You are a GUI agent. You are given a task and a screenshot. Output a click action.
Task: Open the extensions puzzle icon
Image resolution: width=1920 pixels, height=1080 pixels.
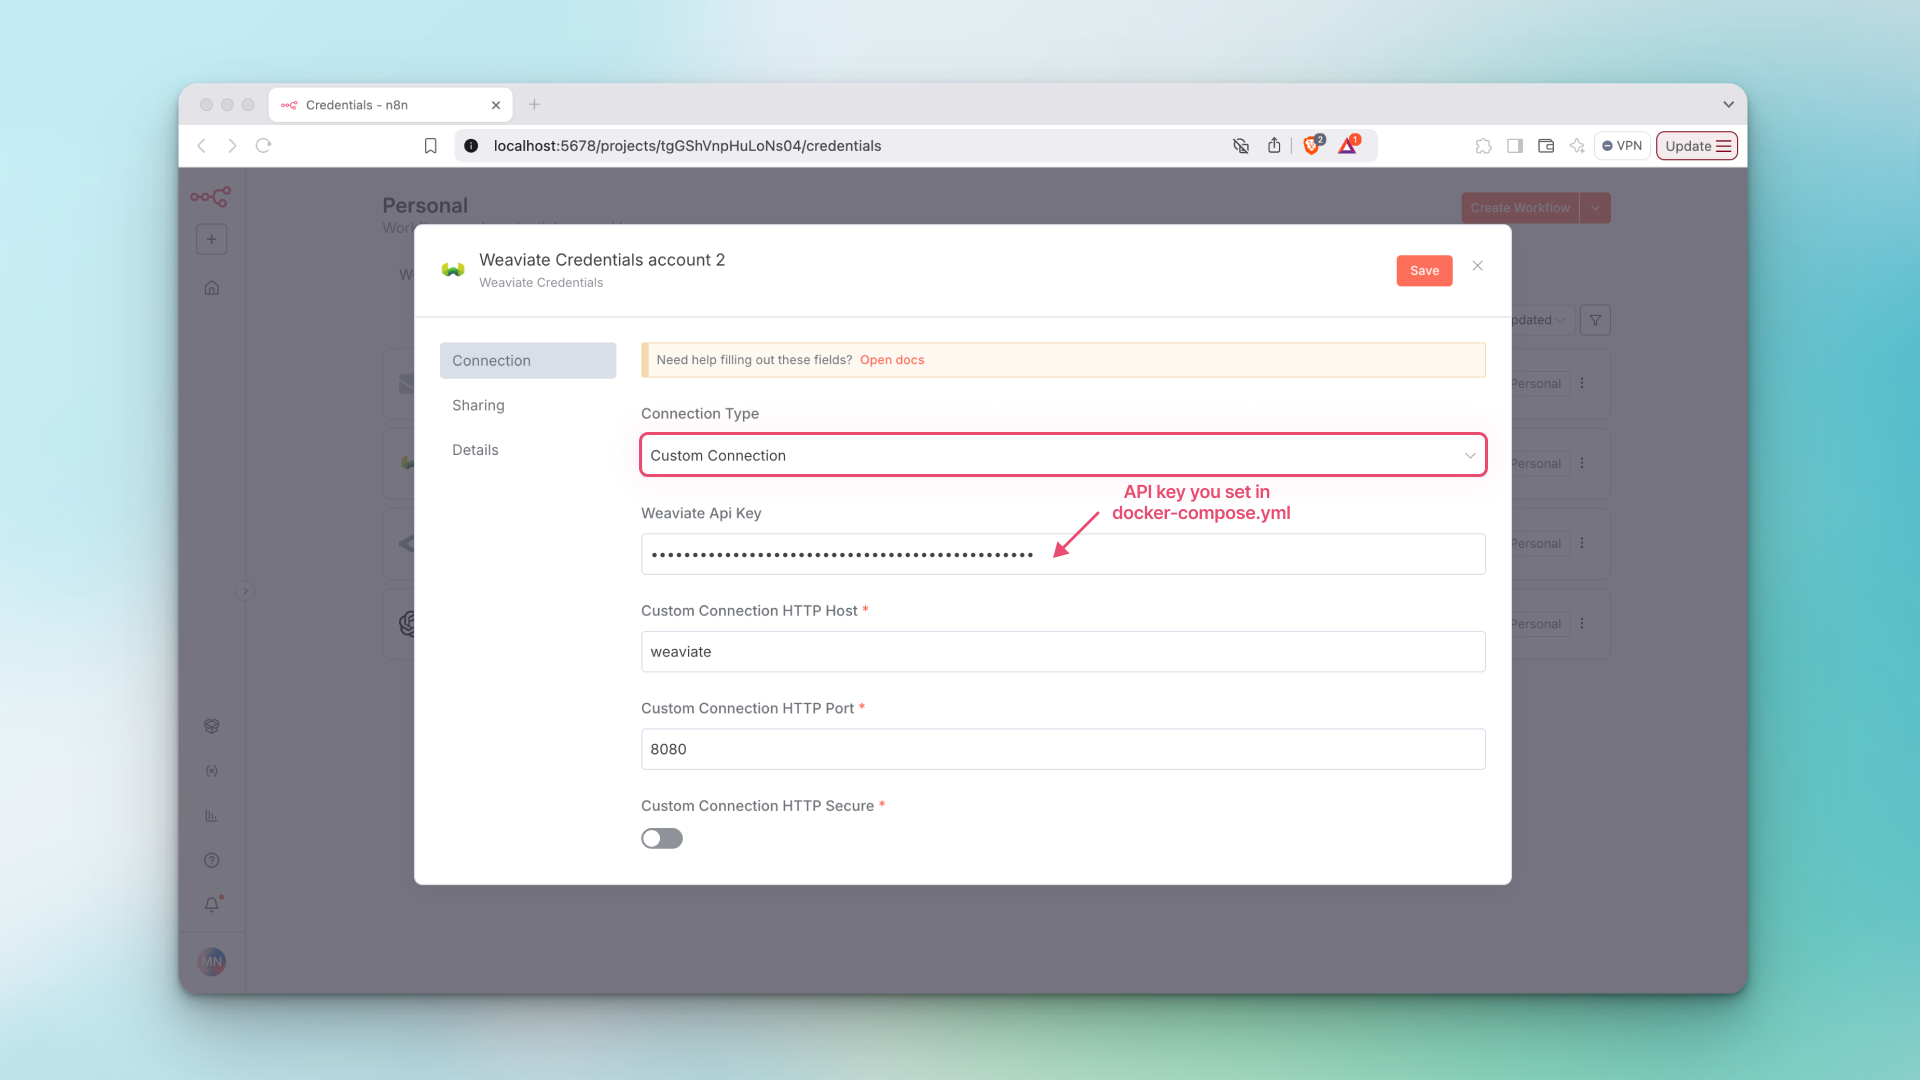click(1483, 146)
